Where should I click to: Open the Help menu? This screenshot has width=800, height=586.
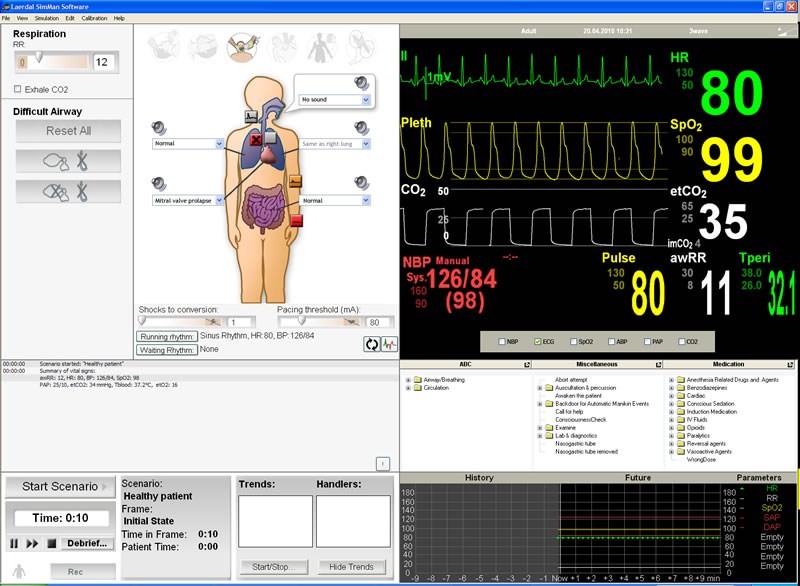(x=119, y=18)
